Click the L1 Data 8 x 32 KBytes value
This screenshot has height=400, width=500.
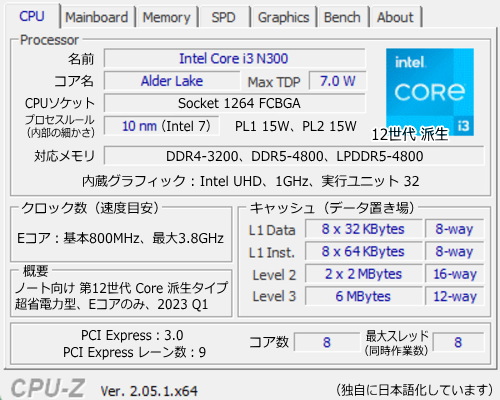point(363,229)
